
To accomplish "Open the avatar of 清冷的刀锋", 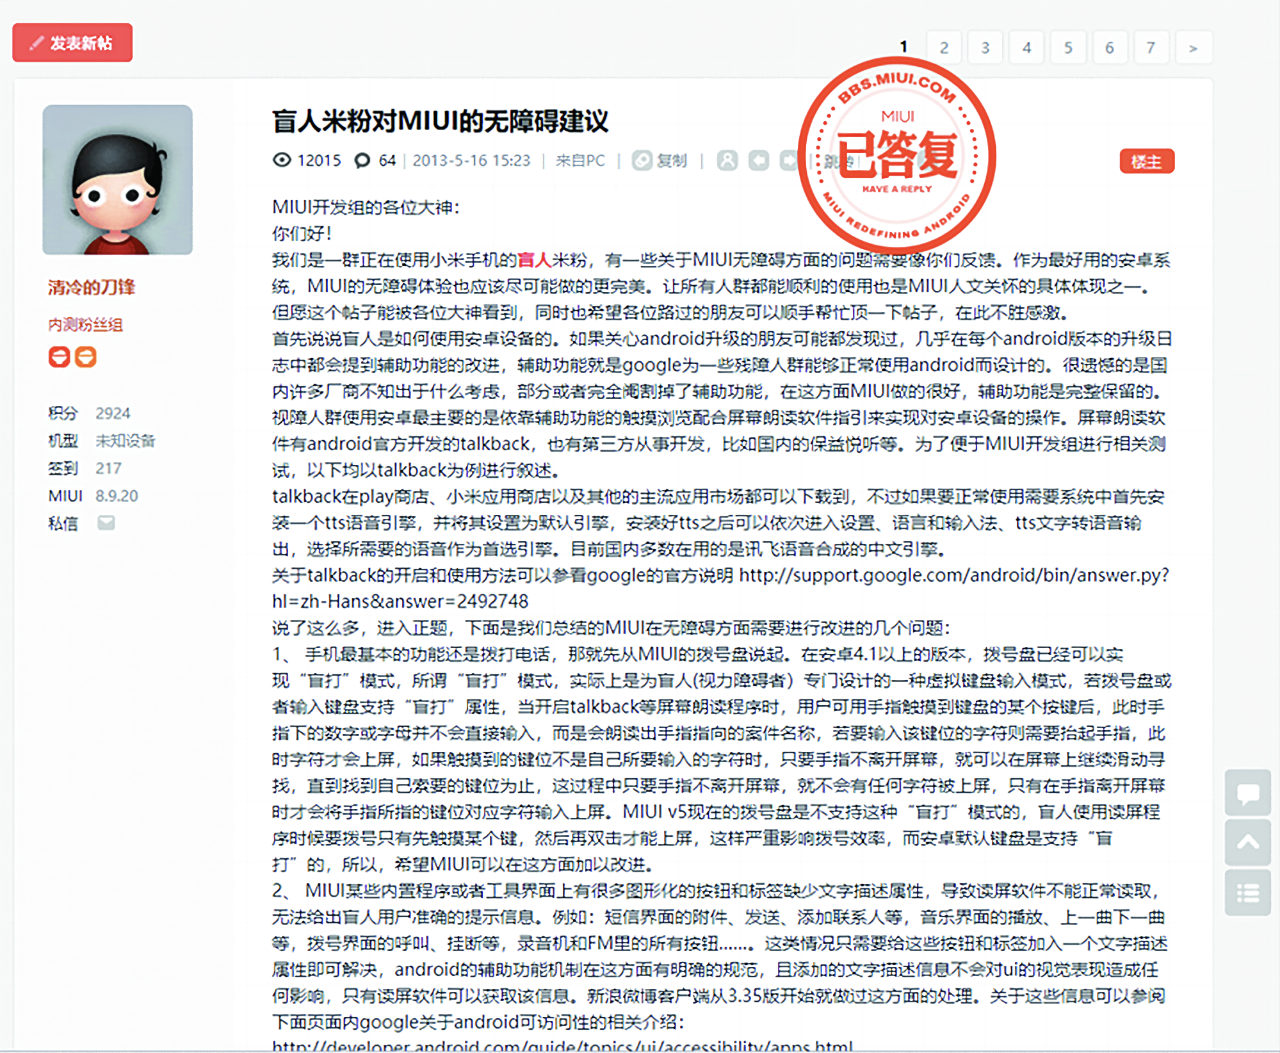I will pyautogui.click(x=117, y=180).
